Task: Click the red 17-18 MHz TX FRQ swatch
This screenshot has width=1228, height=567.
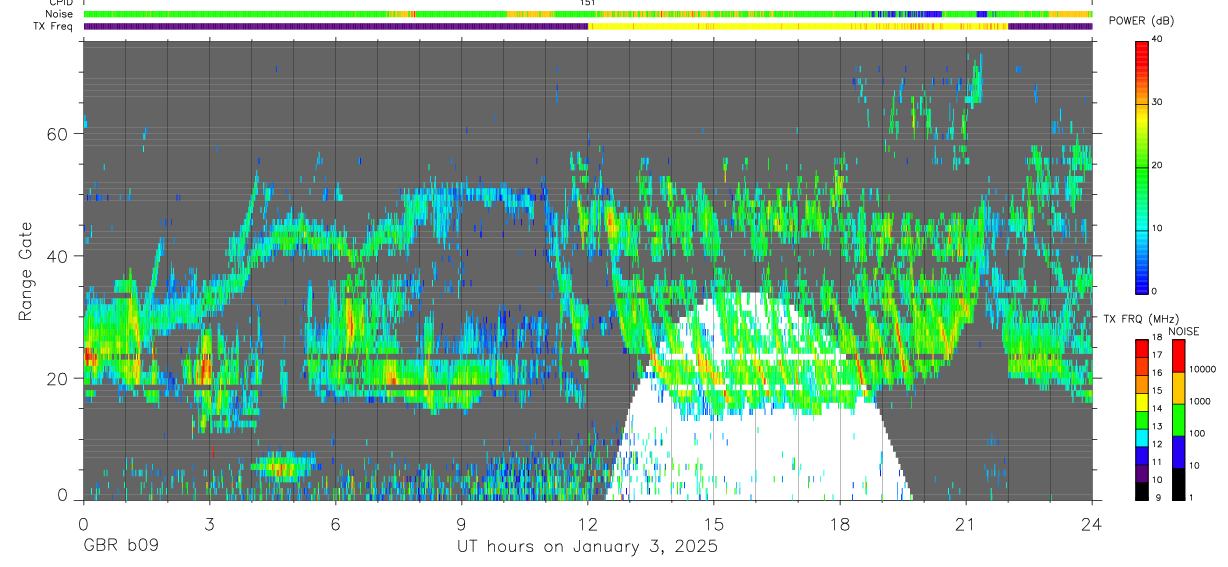Action: [x=1141, y=347]
